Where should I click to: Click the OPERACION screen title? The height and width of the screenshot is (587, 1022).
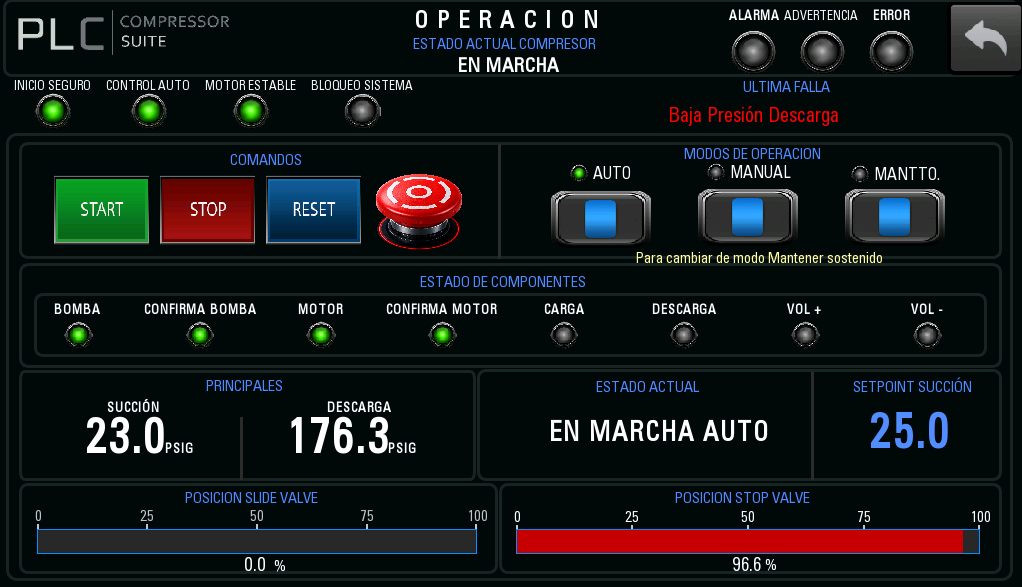(508, 20)
